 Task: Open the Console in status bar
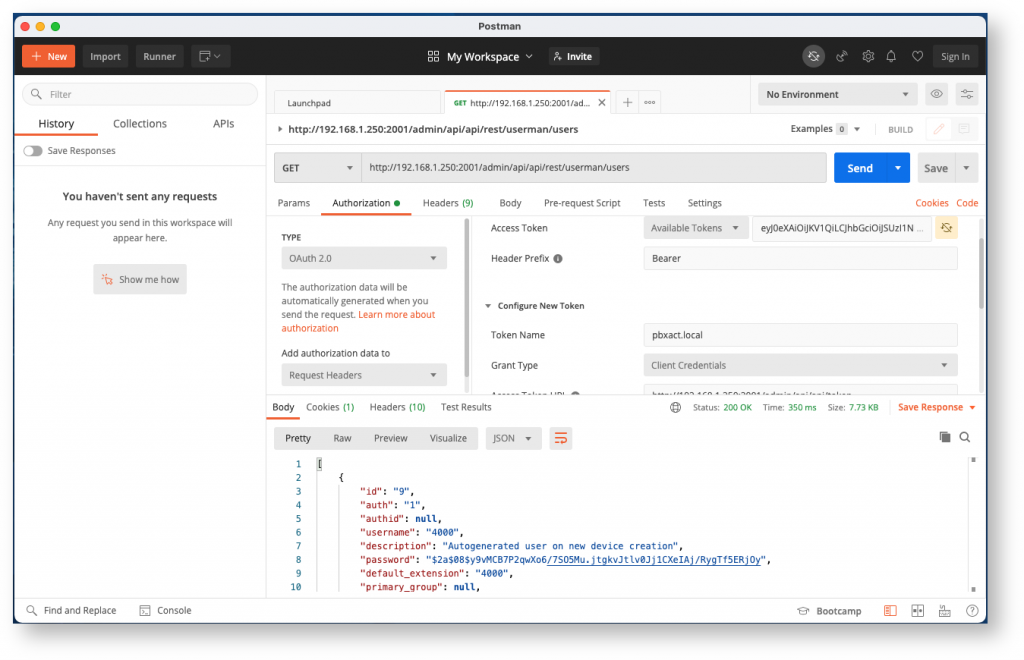166,610
